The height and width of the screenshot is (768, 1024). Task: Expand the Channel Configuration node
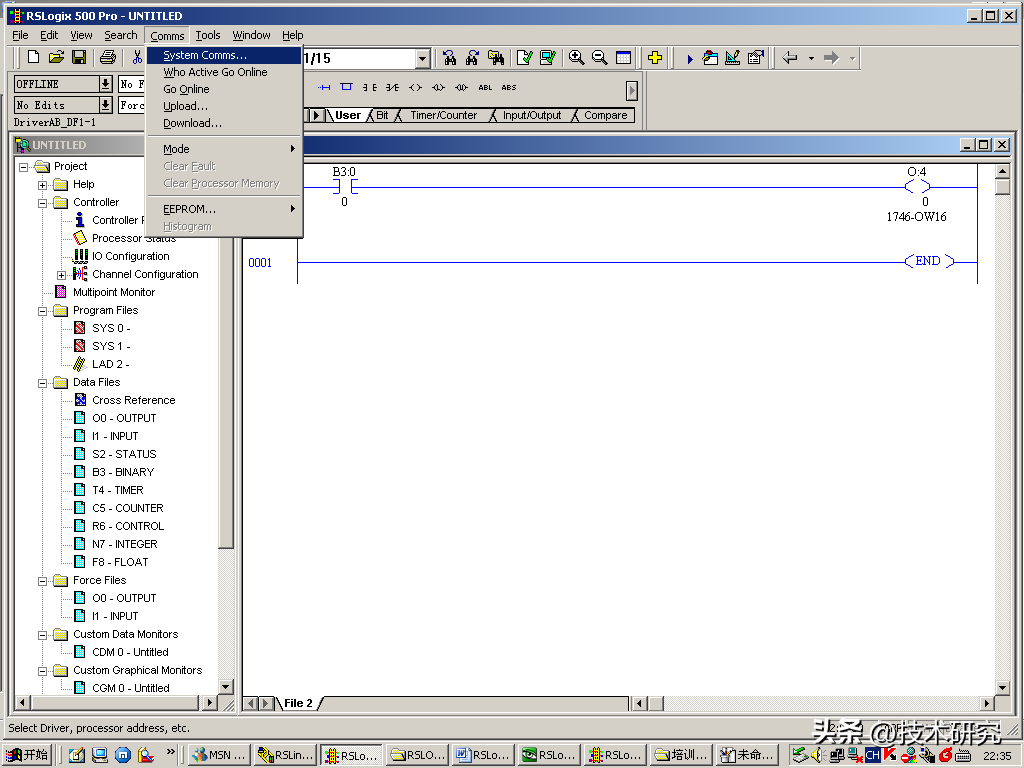pyautogui.click(x=62, y=275)
